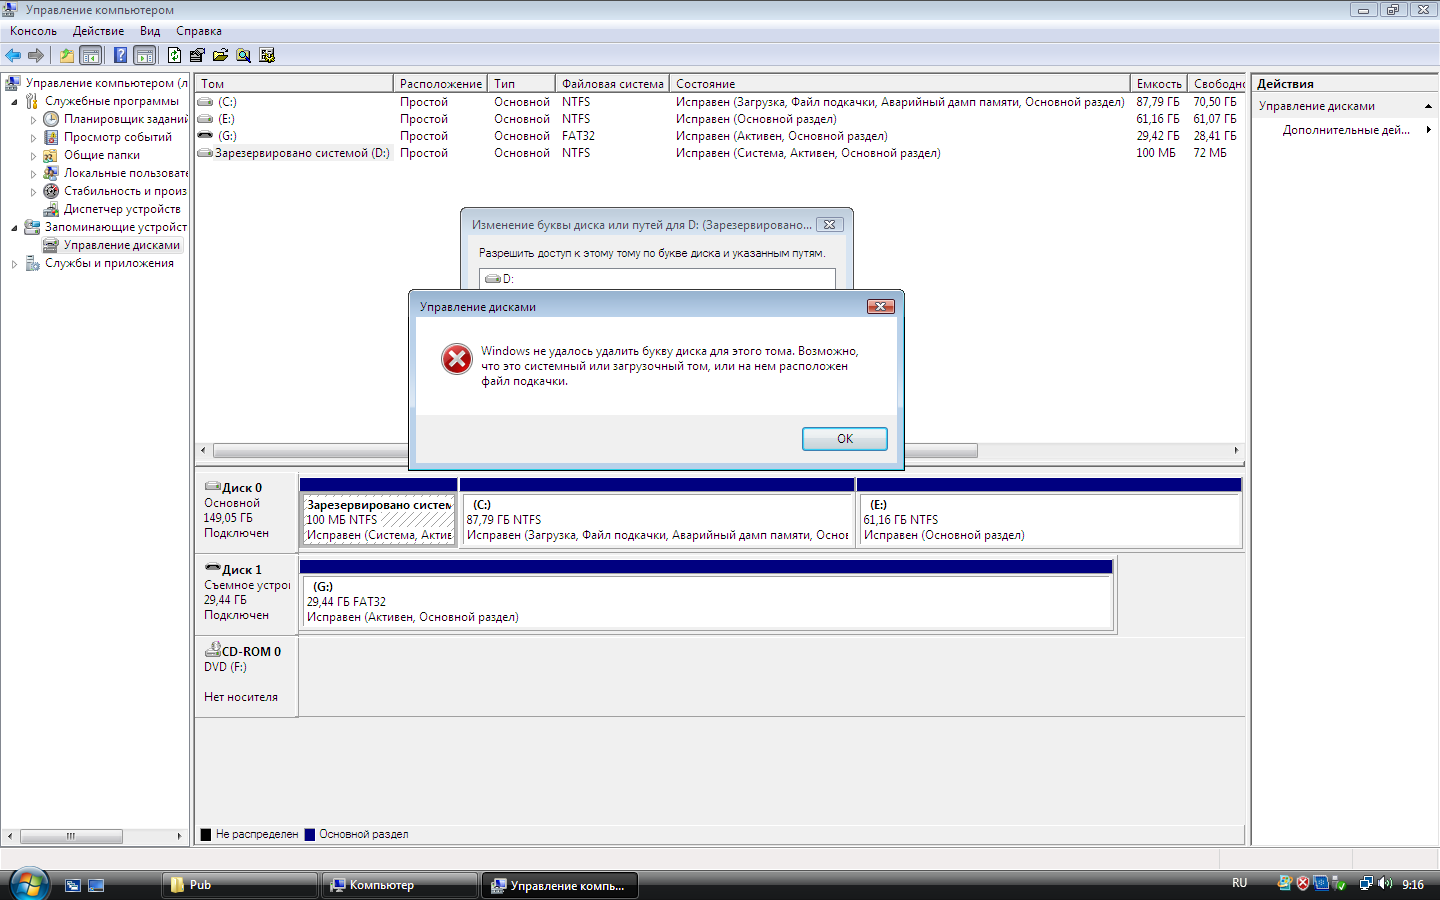Click the Shared Folders icon in tree
Image resolution: width=1440 pixels, height=900 pixels.
click(51, 155)
